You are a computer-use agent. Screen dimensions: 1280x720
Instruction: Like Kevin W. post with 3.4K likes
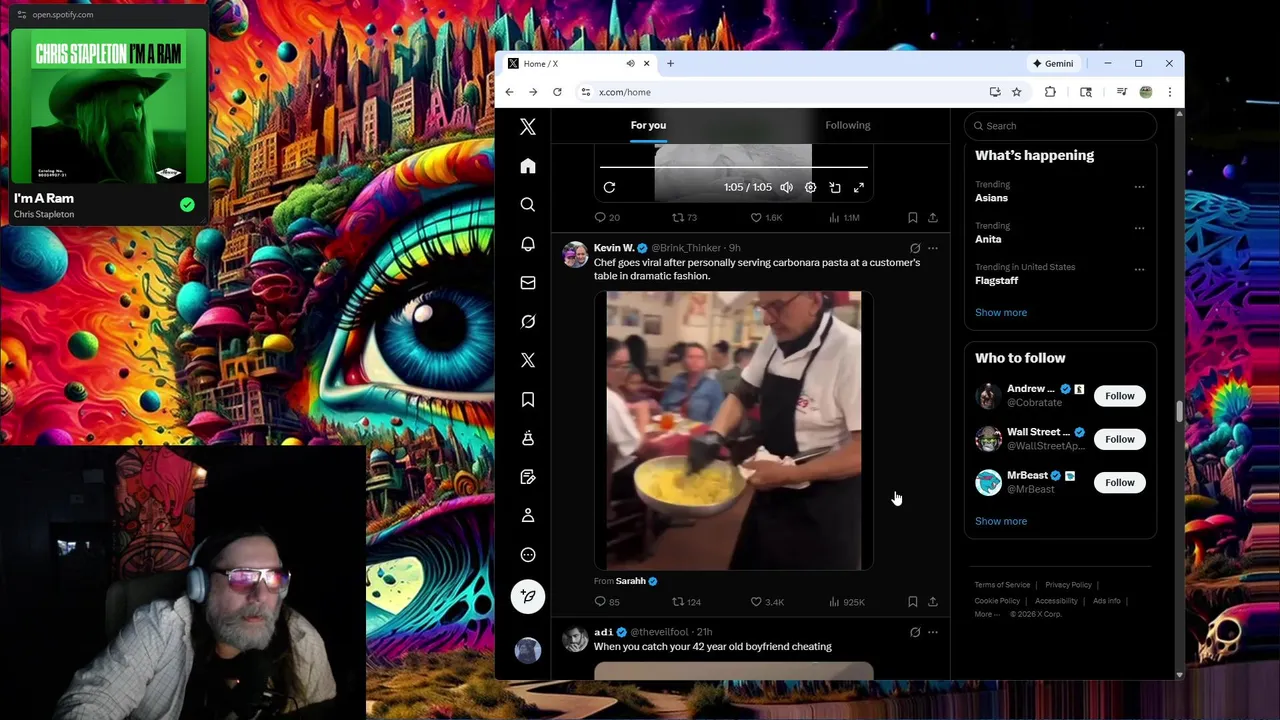click(767, 602)
